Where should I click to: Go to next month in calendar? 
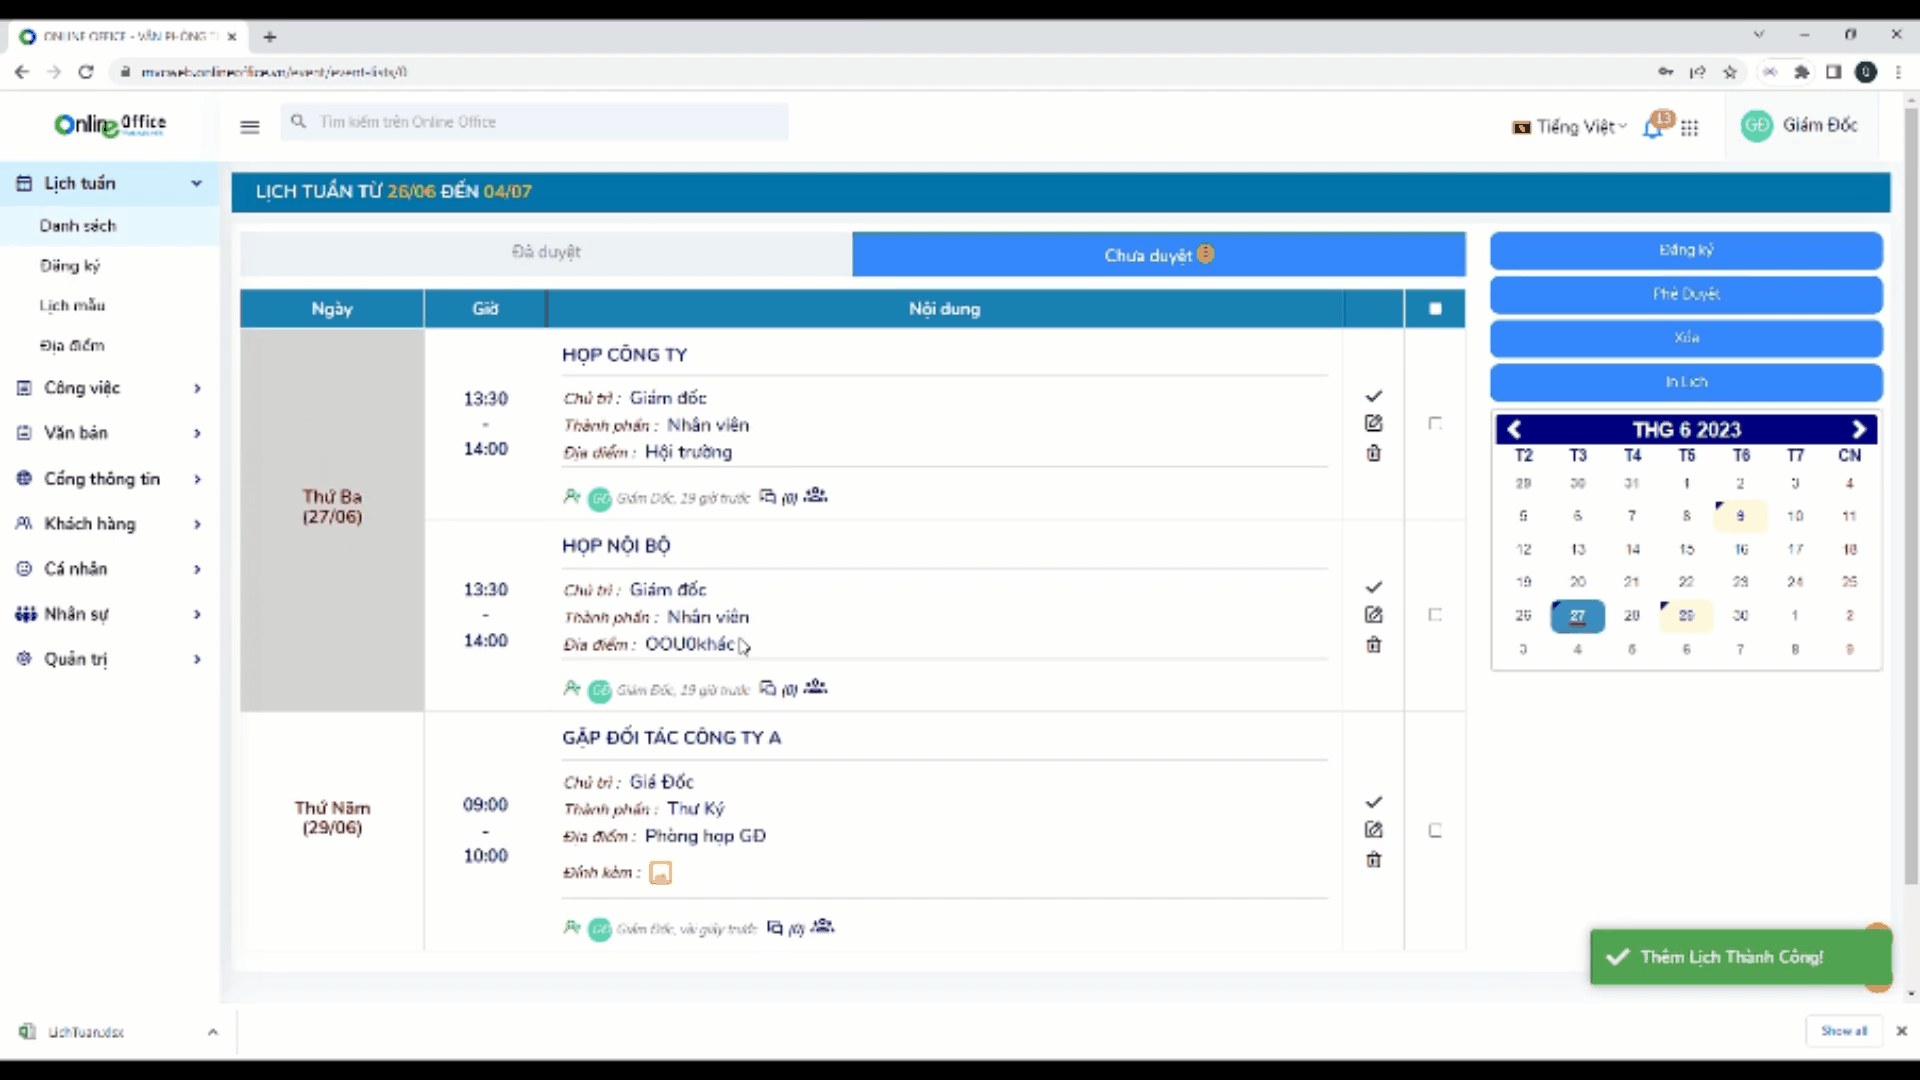(1859, 429)
